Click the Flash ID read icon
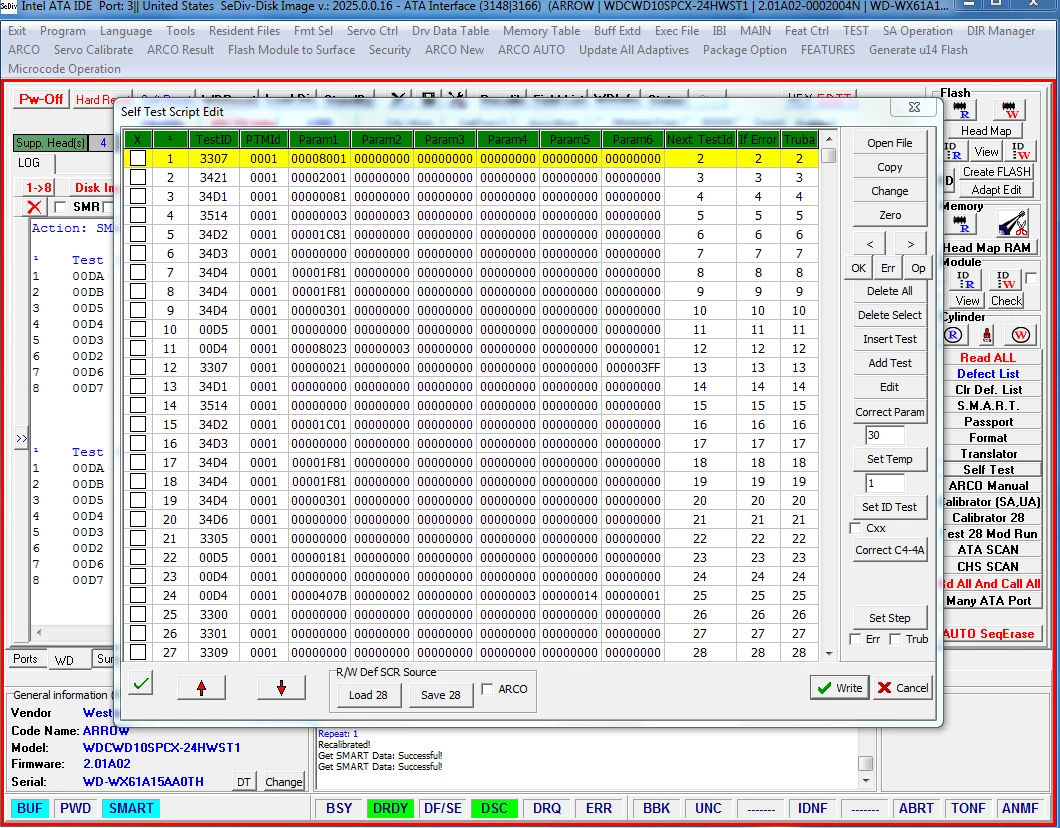The height and width of the screenshot is (828, 1060). 953,151
